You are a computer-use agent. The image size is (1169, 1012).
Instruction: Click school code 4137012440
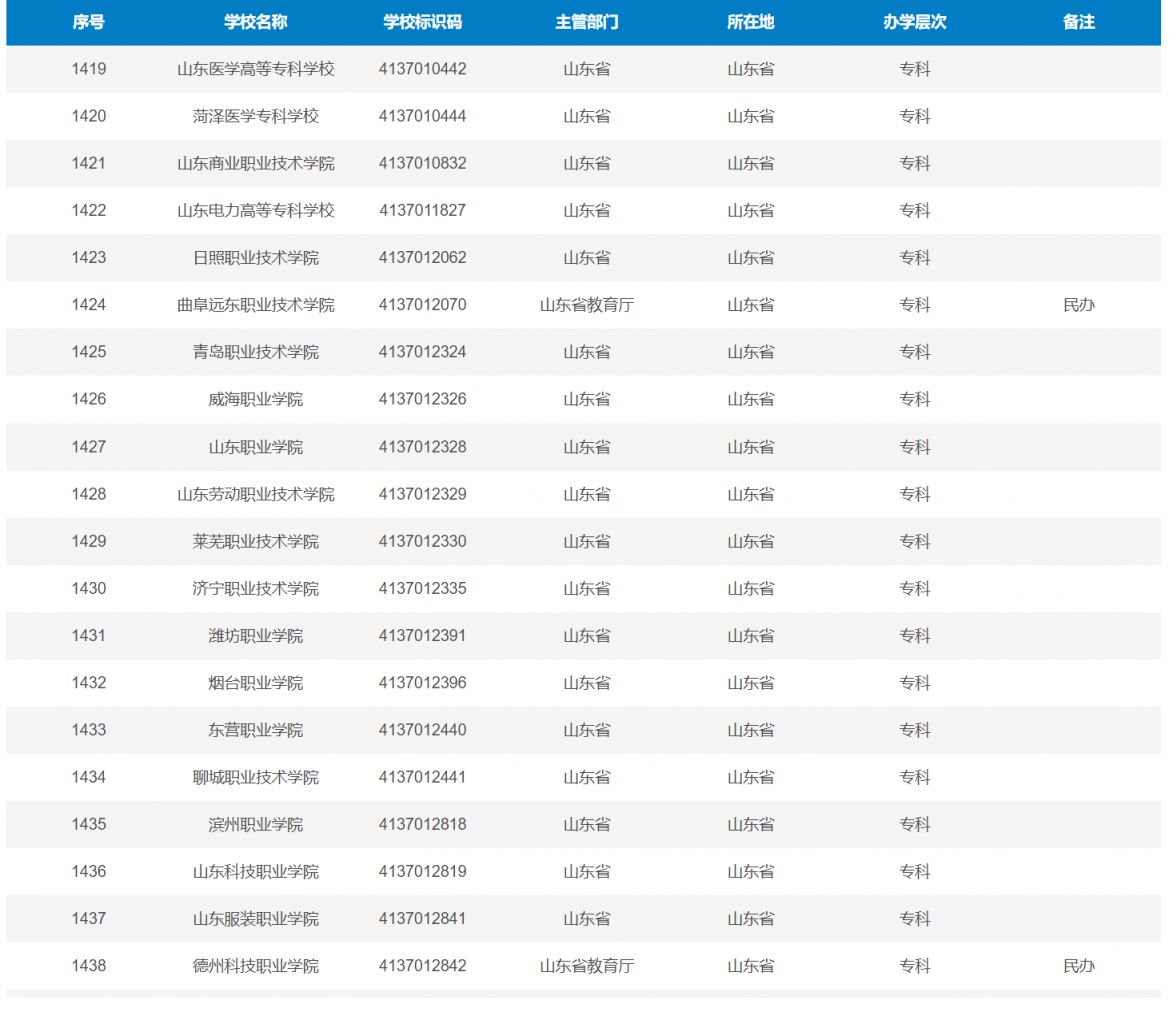(x=423, y=730)
